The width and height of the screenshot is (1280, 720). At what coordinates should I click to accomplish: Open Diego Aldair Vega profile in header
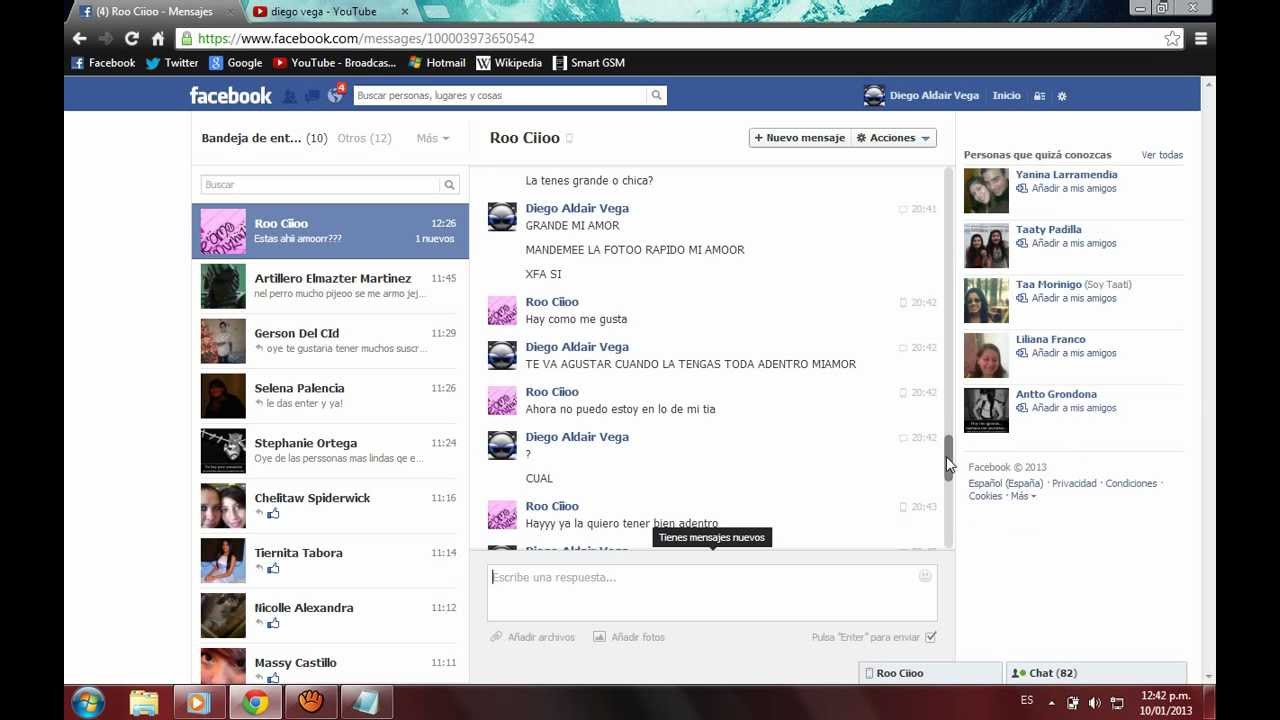coord(921,96)
